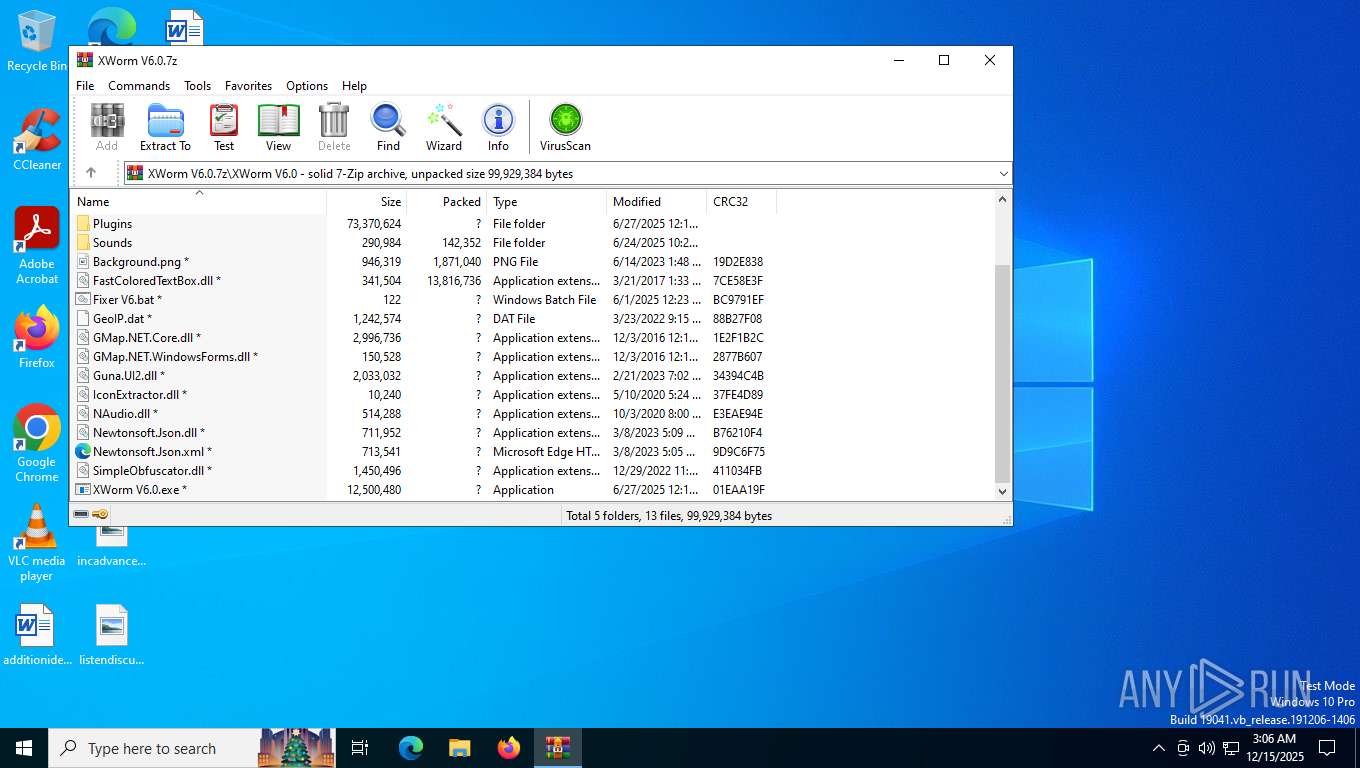Open Google Chrome desktop shortcut
This screenshot has height=768, width=1360.
click(x=37, y=444)
